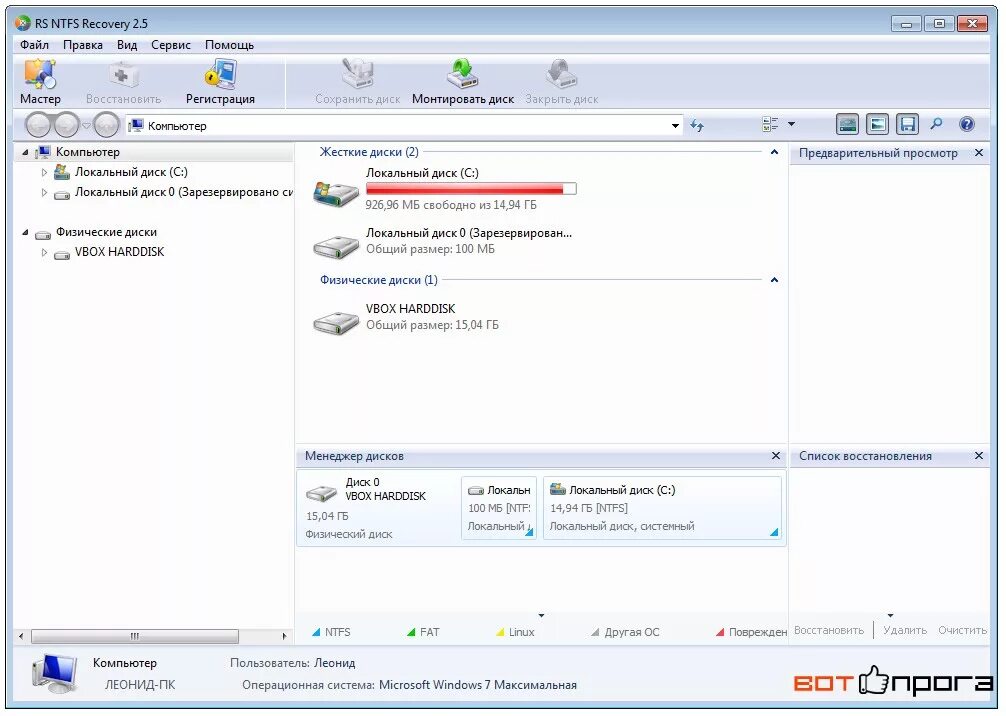
Task: Expand VBOX HARDDISK tree node
Action: tap(44, 252)
